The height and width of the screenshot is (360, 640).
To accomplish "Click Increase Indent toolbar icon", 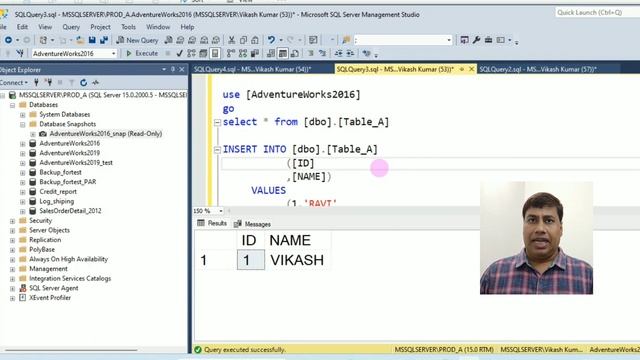I will (350, 53).
